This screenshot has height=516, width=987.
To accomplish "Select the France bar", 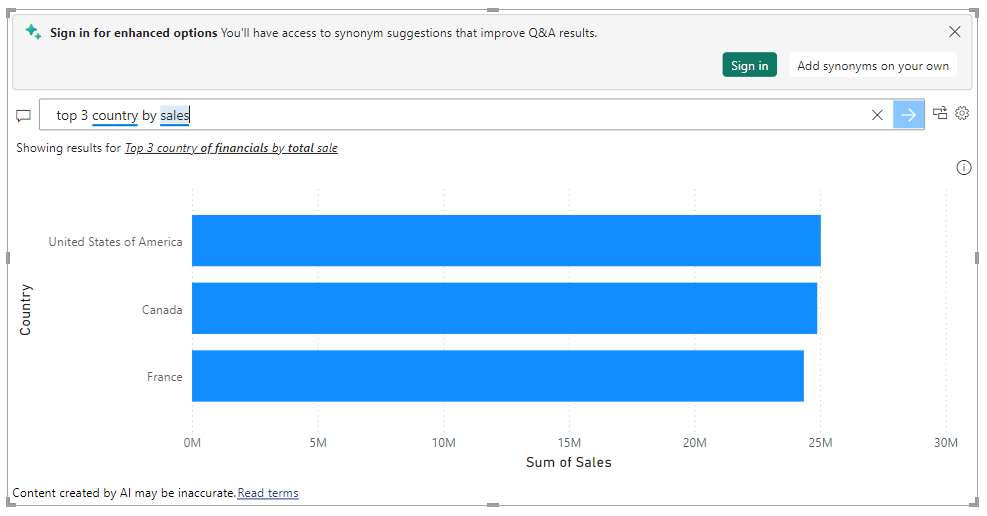I will point(498,376).
